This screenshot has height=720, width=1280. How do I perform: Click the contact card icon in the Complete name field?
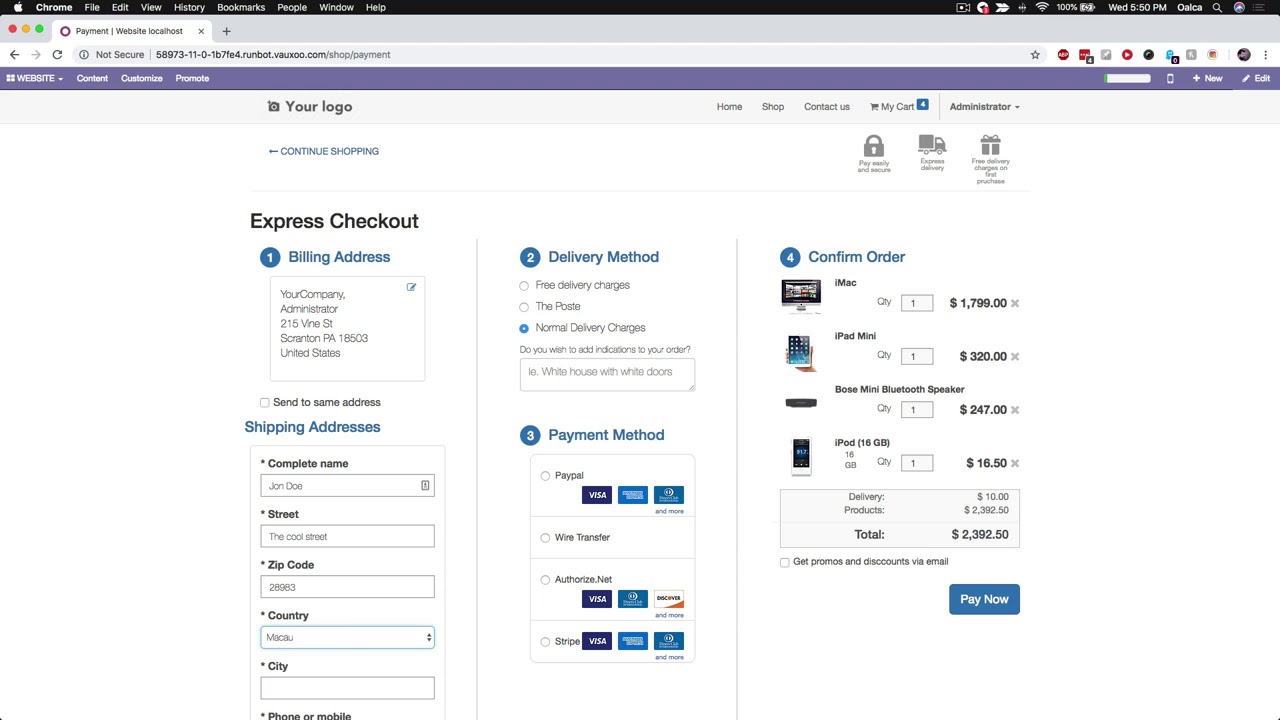tap(425, 486)
